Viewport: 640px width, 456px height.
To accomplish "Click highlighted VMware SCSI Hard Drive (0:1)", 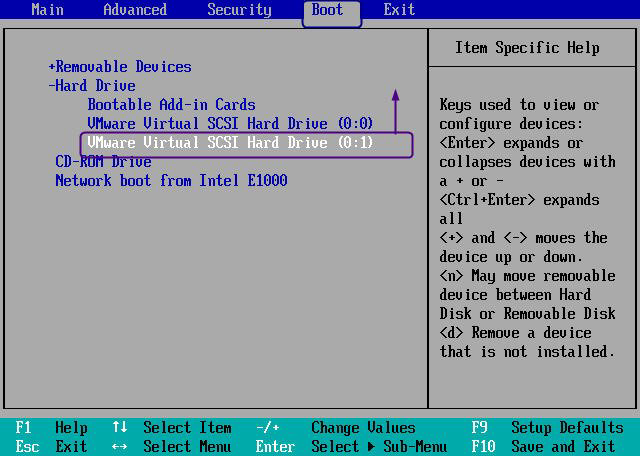I will 247,145.
